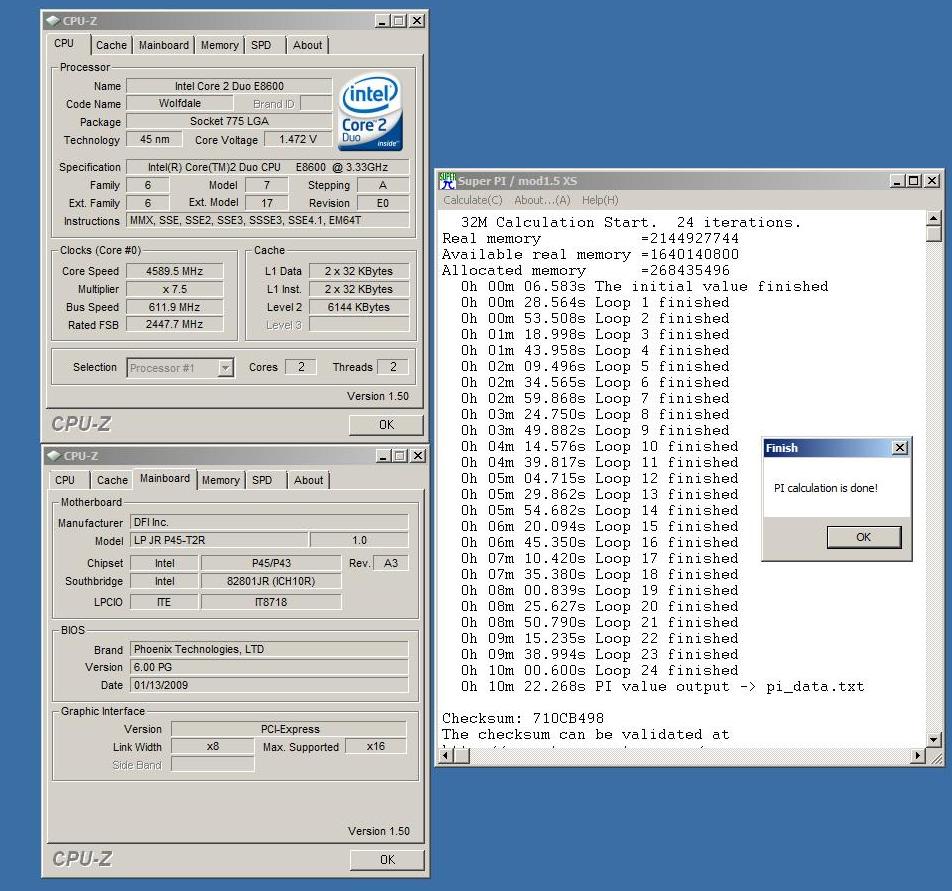The image size is (952, 891).
Task: Click the Rated FSB value '2447.7 MHz'
Action: coord(174,325)
